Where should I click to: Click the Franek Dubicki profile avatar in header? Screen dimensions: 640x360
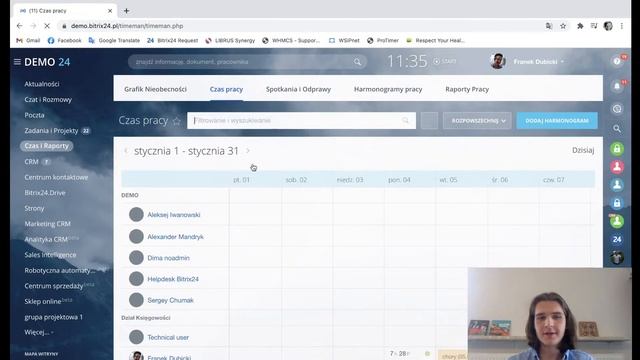(x=498, y=61)
